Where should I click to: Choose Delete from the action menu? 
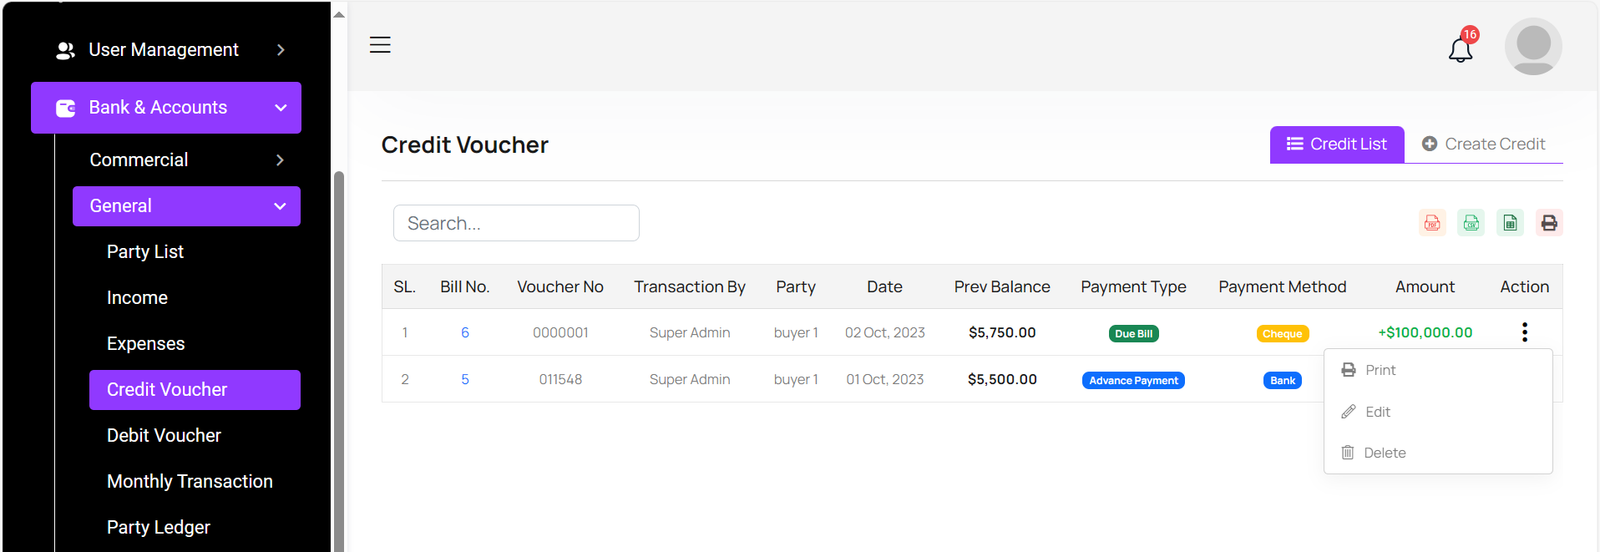pos(1384,453)
